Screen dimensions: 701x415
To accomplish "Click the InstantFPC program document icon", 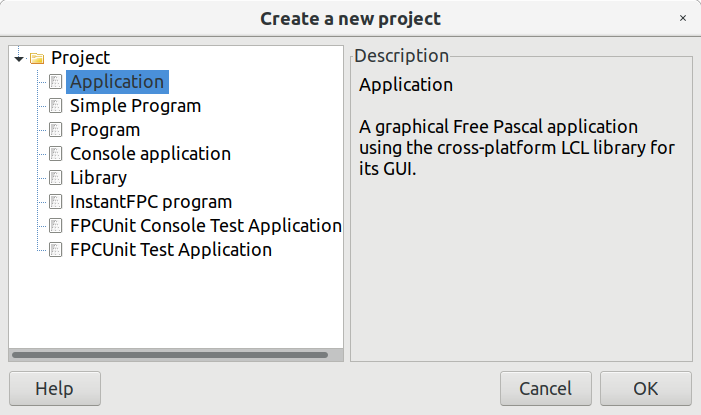I will (x=56, y=202).
